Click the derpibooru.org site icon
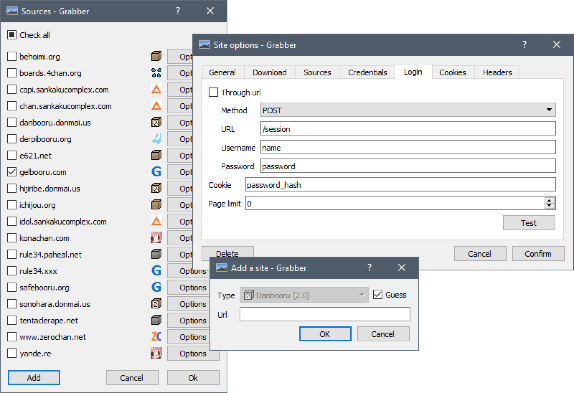Screen dimensions: 574x393 [156, 139]
